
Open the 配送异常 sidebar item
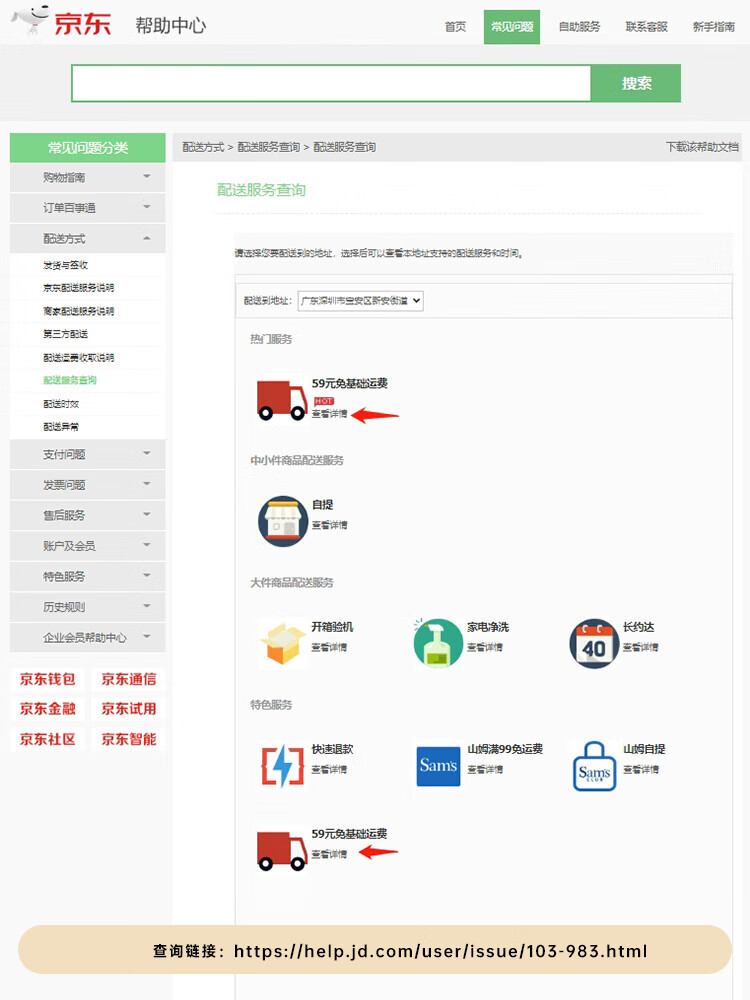coord(61,427)
